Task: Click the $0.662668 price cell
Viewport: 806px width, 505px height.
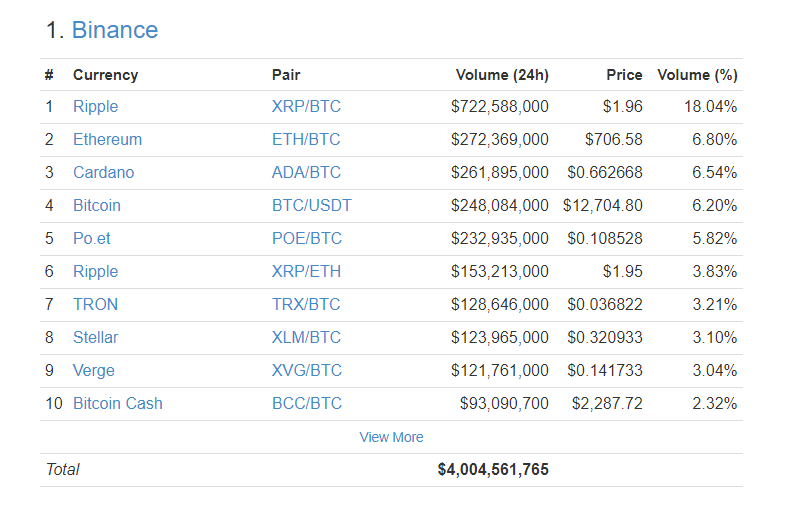Action: [x=605, y=172]
